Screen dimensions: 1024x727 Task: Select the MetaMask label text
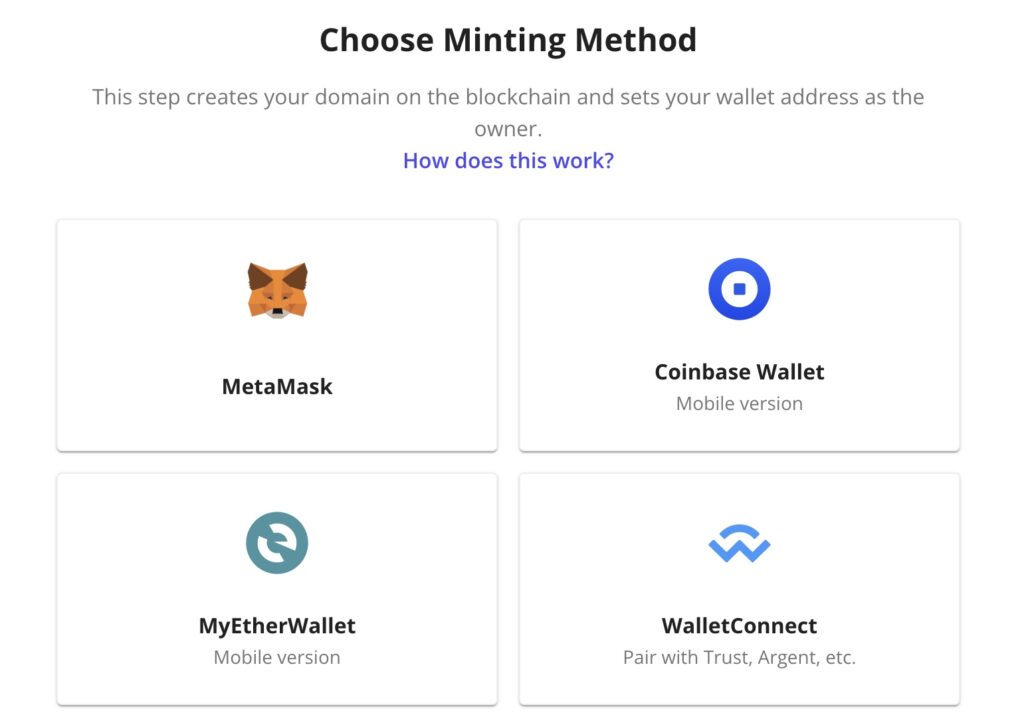[x=277, y=386]
